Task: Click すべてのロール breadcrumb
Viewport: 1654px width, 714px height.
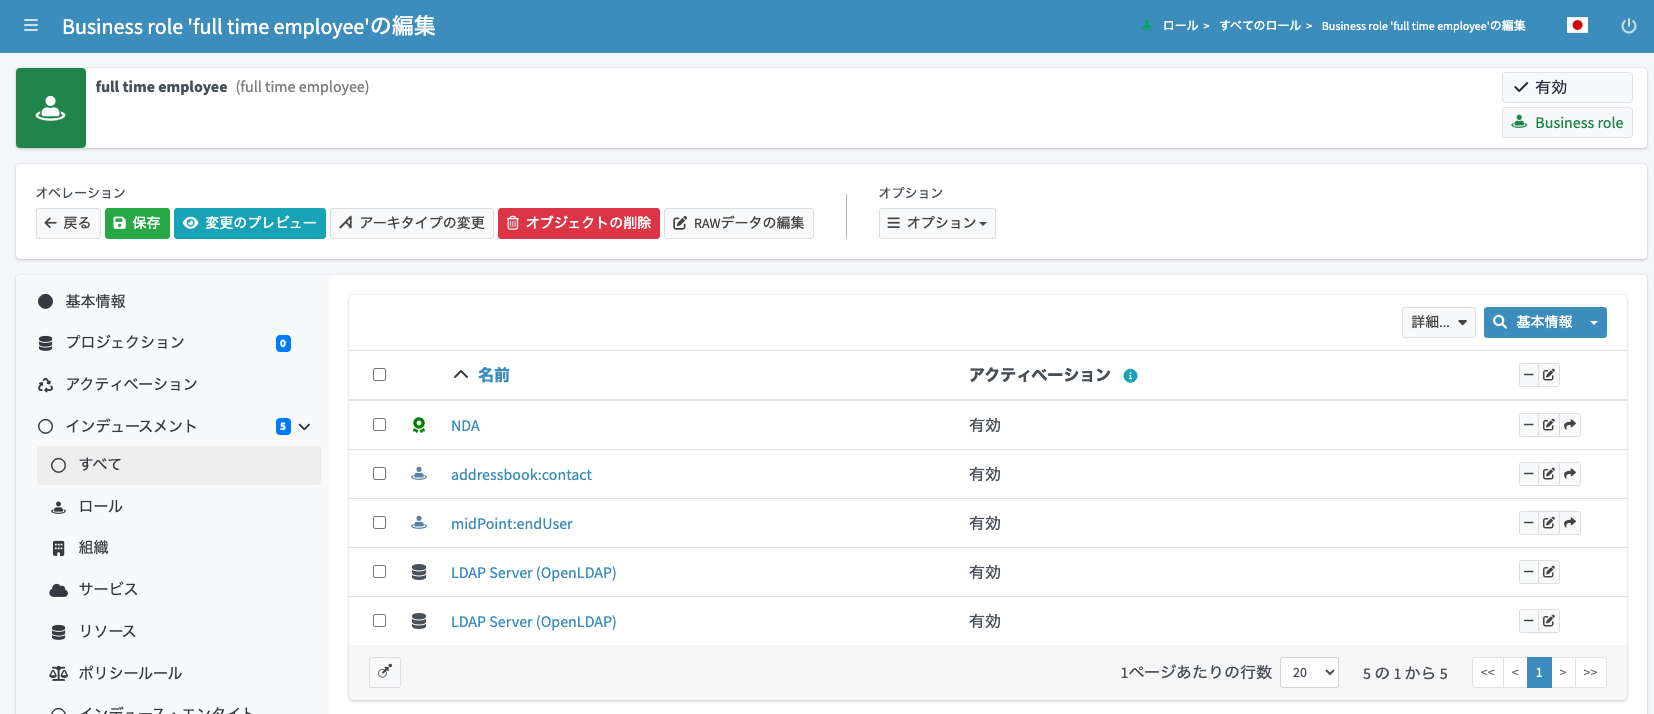Action: click(x=1260, y=26)
